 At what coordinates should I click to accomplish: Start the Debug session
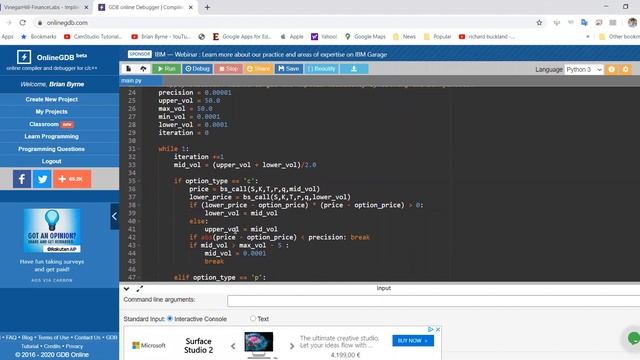[197, 69]
